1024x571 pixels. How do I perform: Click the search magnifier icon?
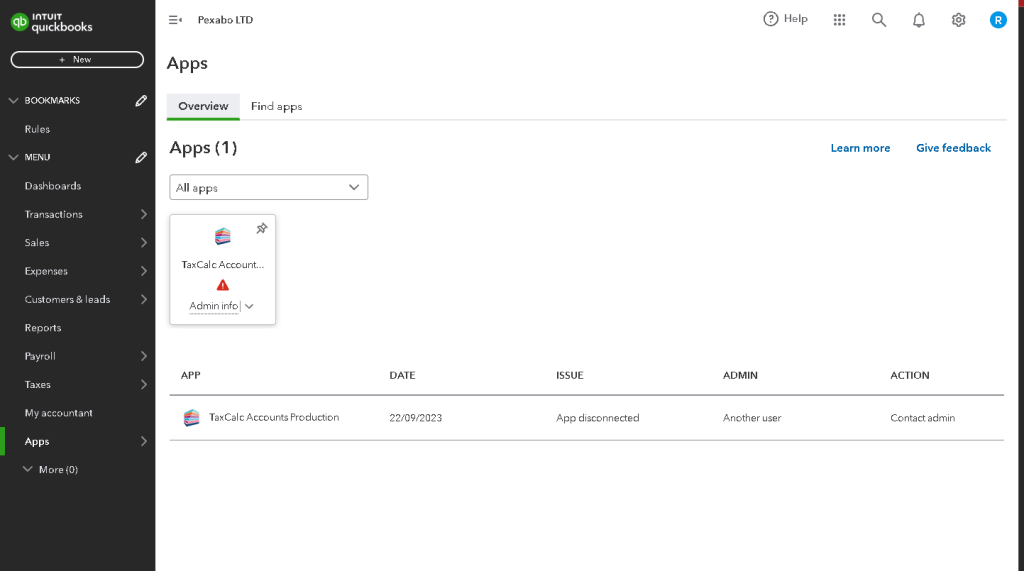click(x=879, y=20)
